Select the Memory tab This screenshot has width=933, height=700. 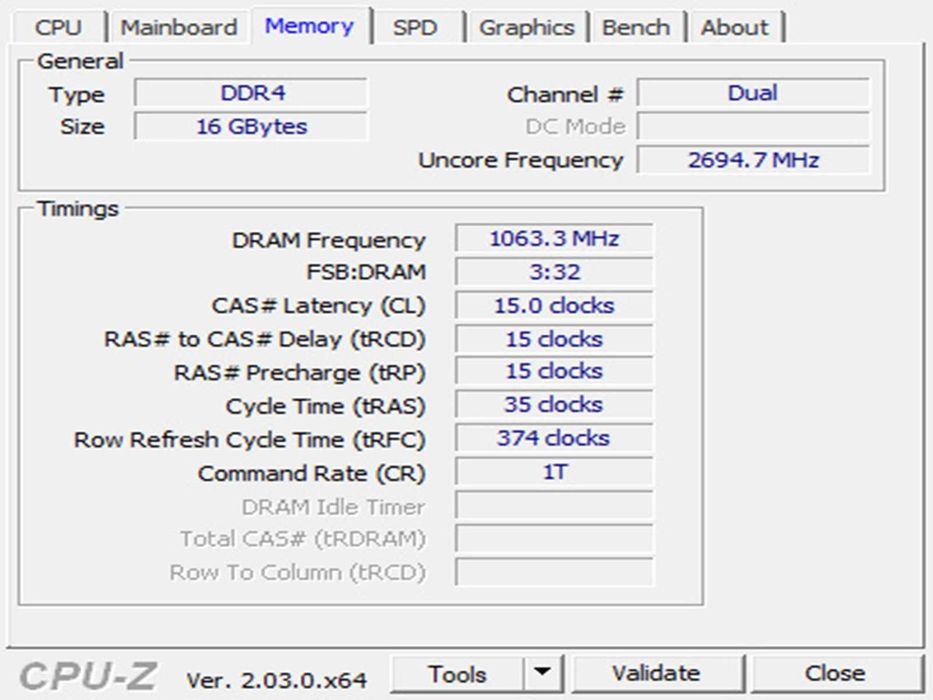(x=309, y=26)
